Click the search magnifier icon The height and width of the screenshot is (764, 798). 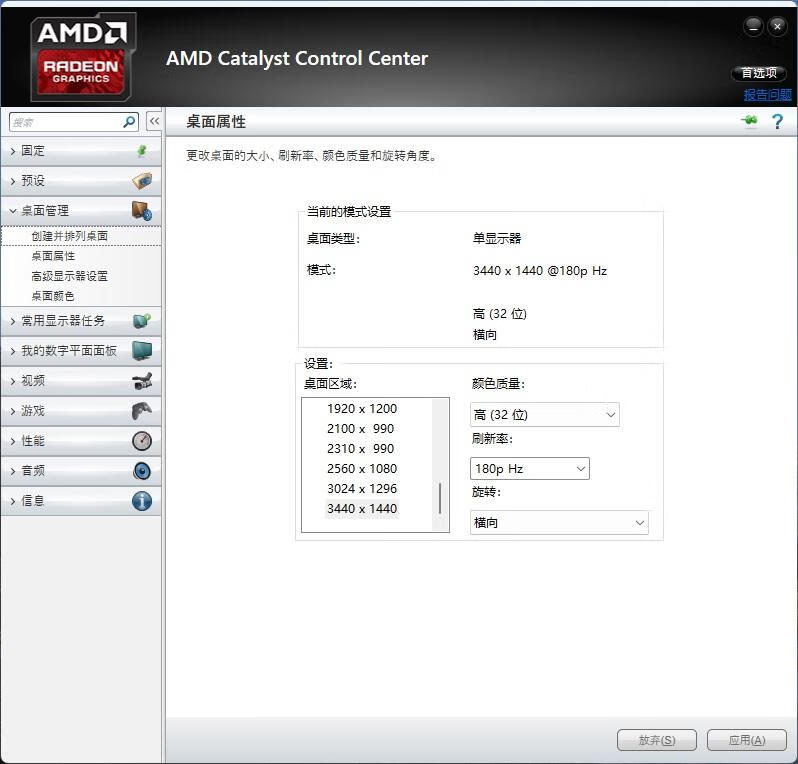pyautogui.click(x=129, y=122)
